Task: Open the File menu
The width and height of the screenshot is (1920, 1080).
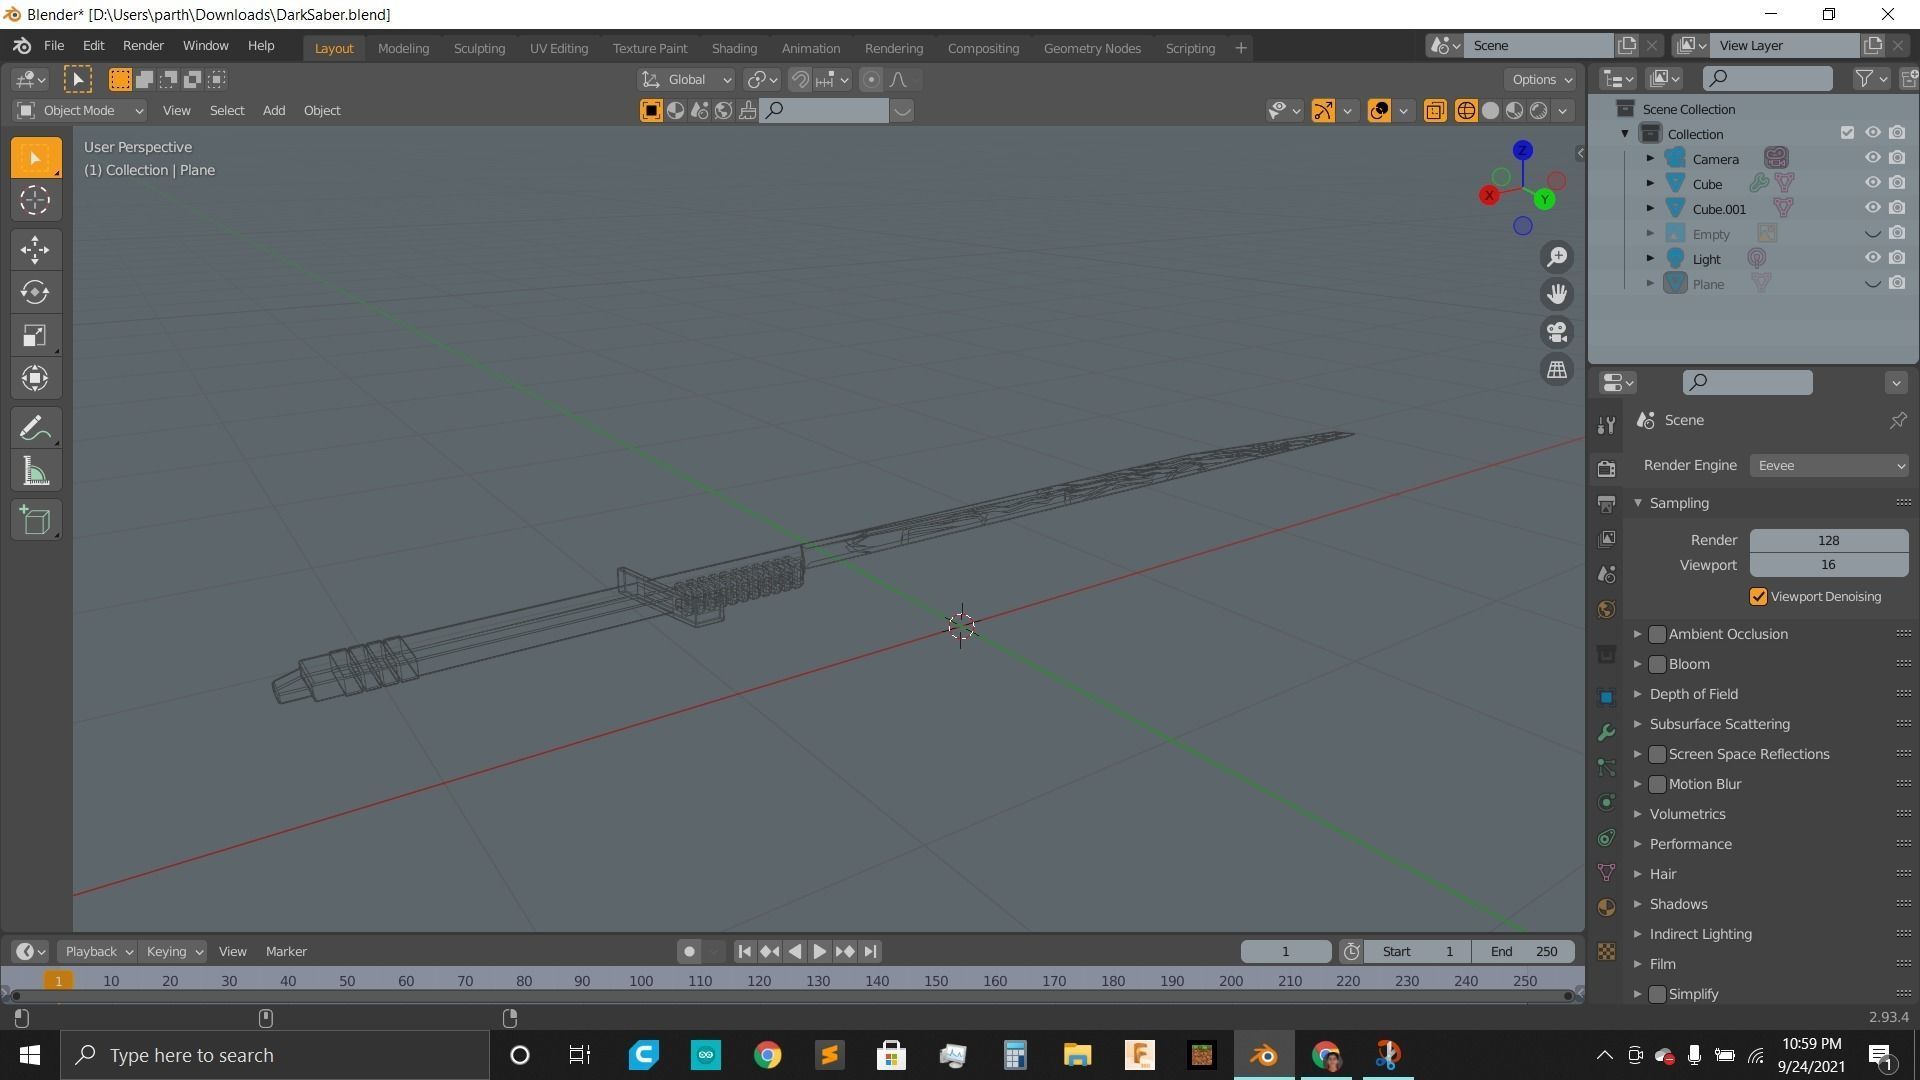Action: [54, 46]
